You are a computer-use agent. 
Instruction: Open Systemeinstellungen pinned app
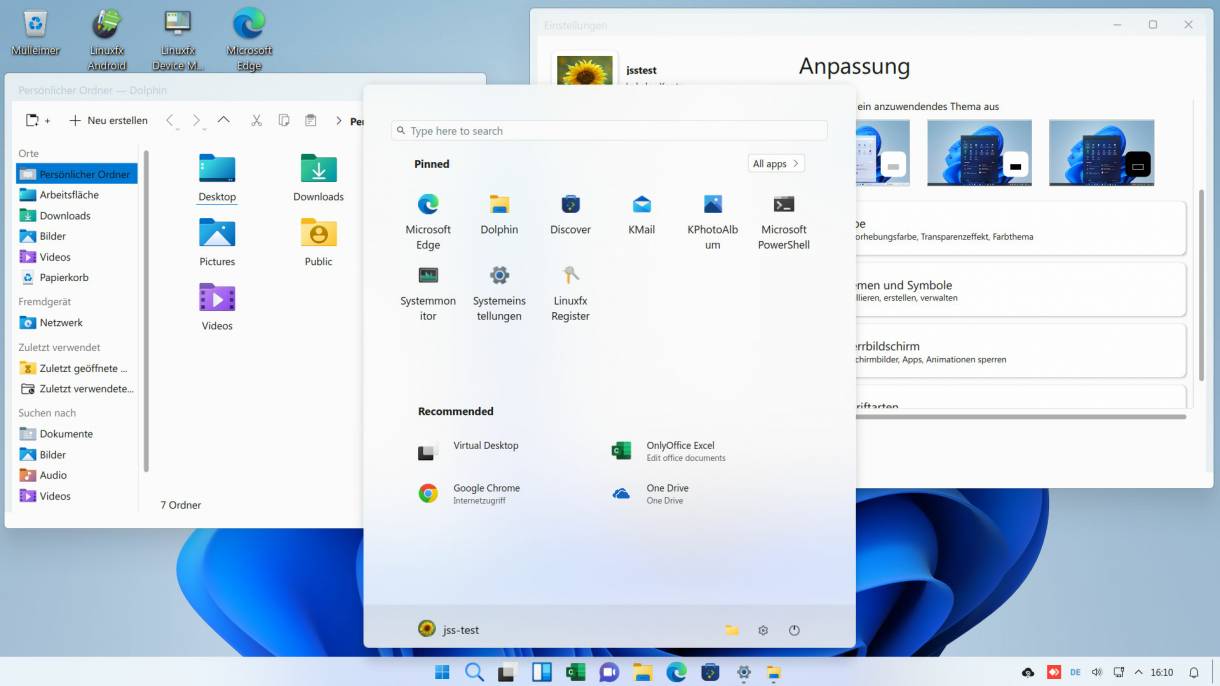499,292
